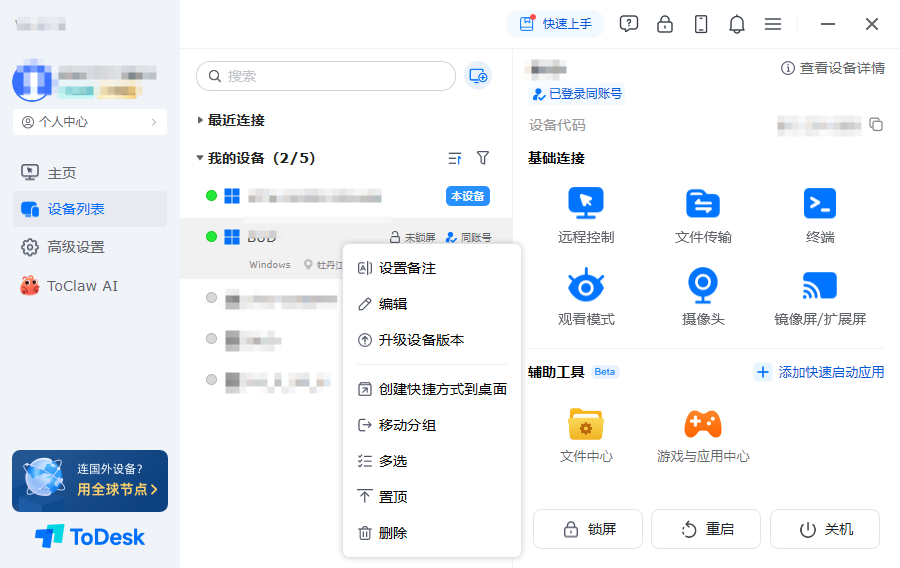Image resolution: width=900 pixels, height=568 pixels.
Task: Click the 已登录同账号 tag
Action: click(x=576, y=94)
